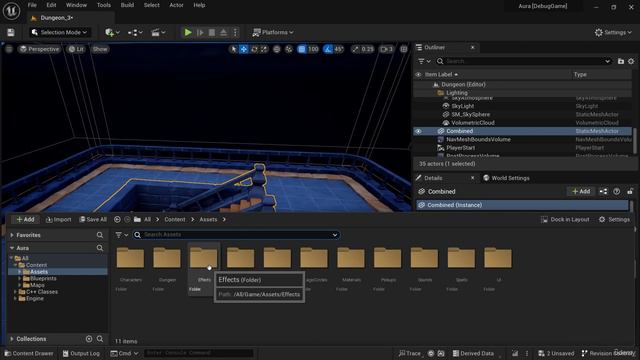Click the Perspective viewport mode button
640x360 pixels.
(39, 49)
